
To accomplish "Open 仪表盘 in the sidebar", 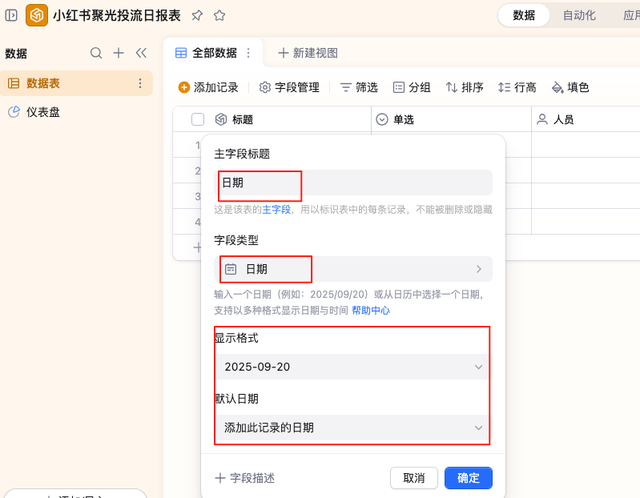I will click(43, 112).
